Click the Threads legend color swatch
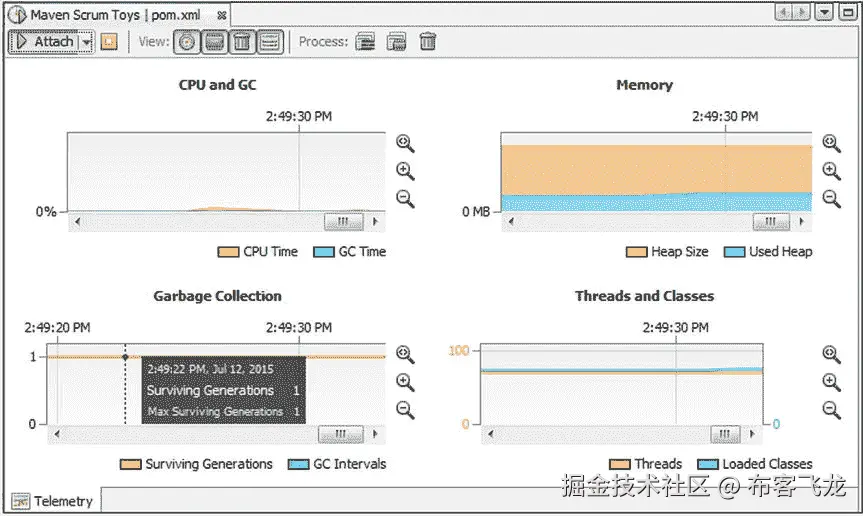 coord(620,464)
